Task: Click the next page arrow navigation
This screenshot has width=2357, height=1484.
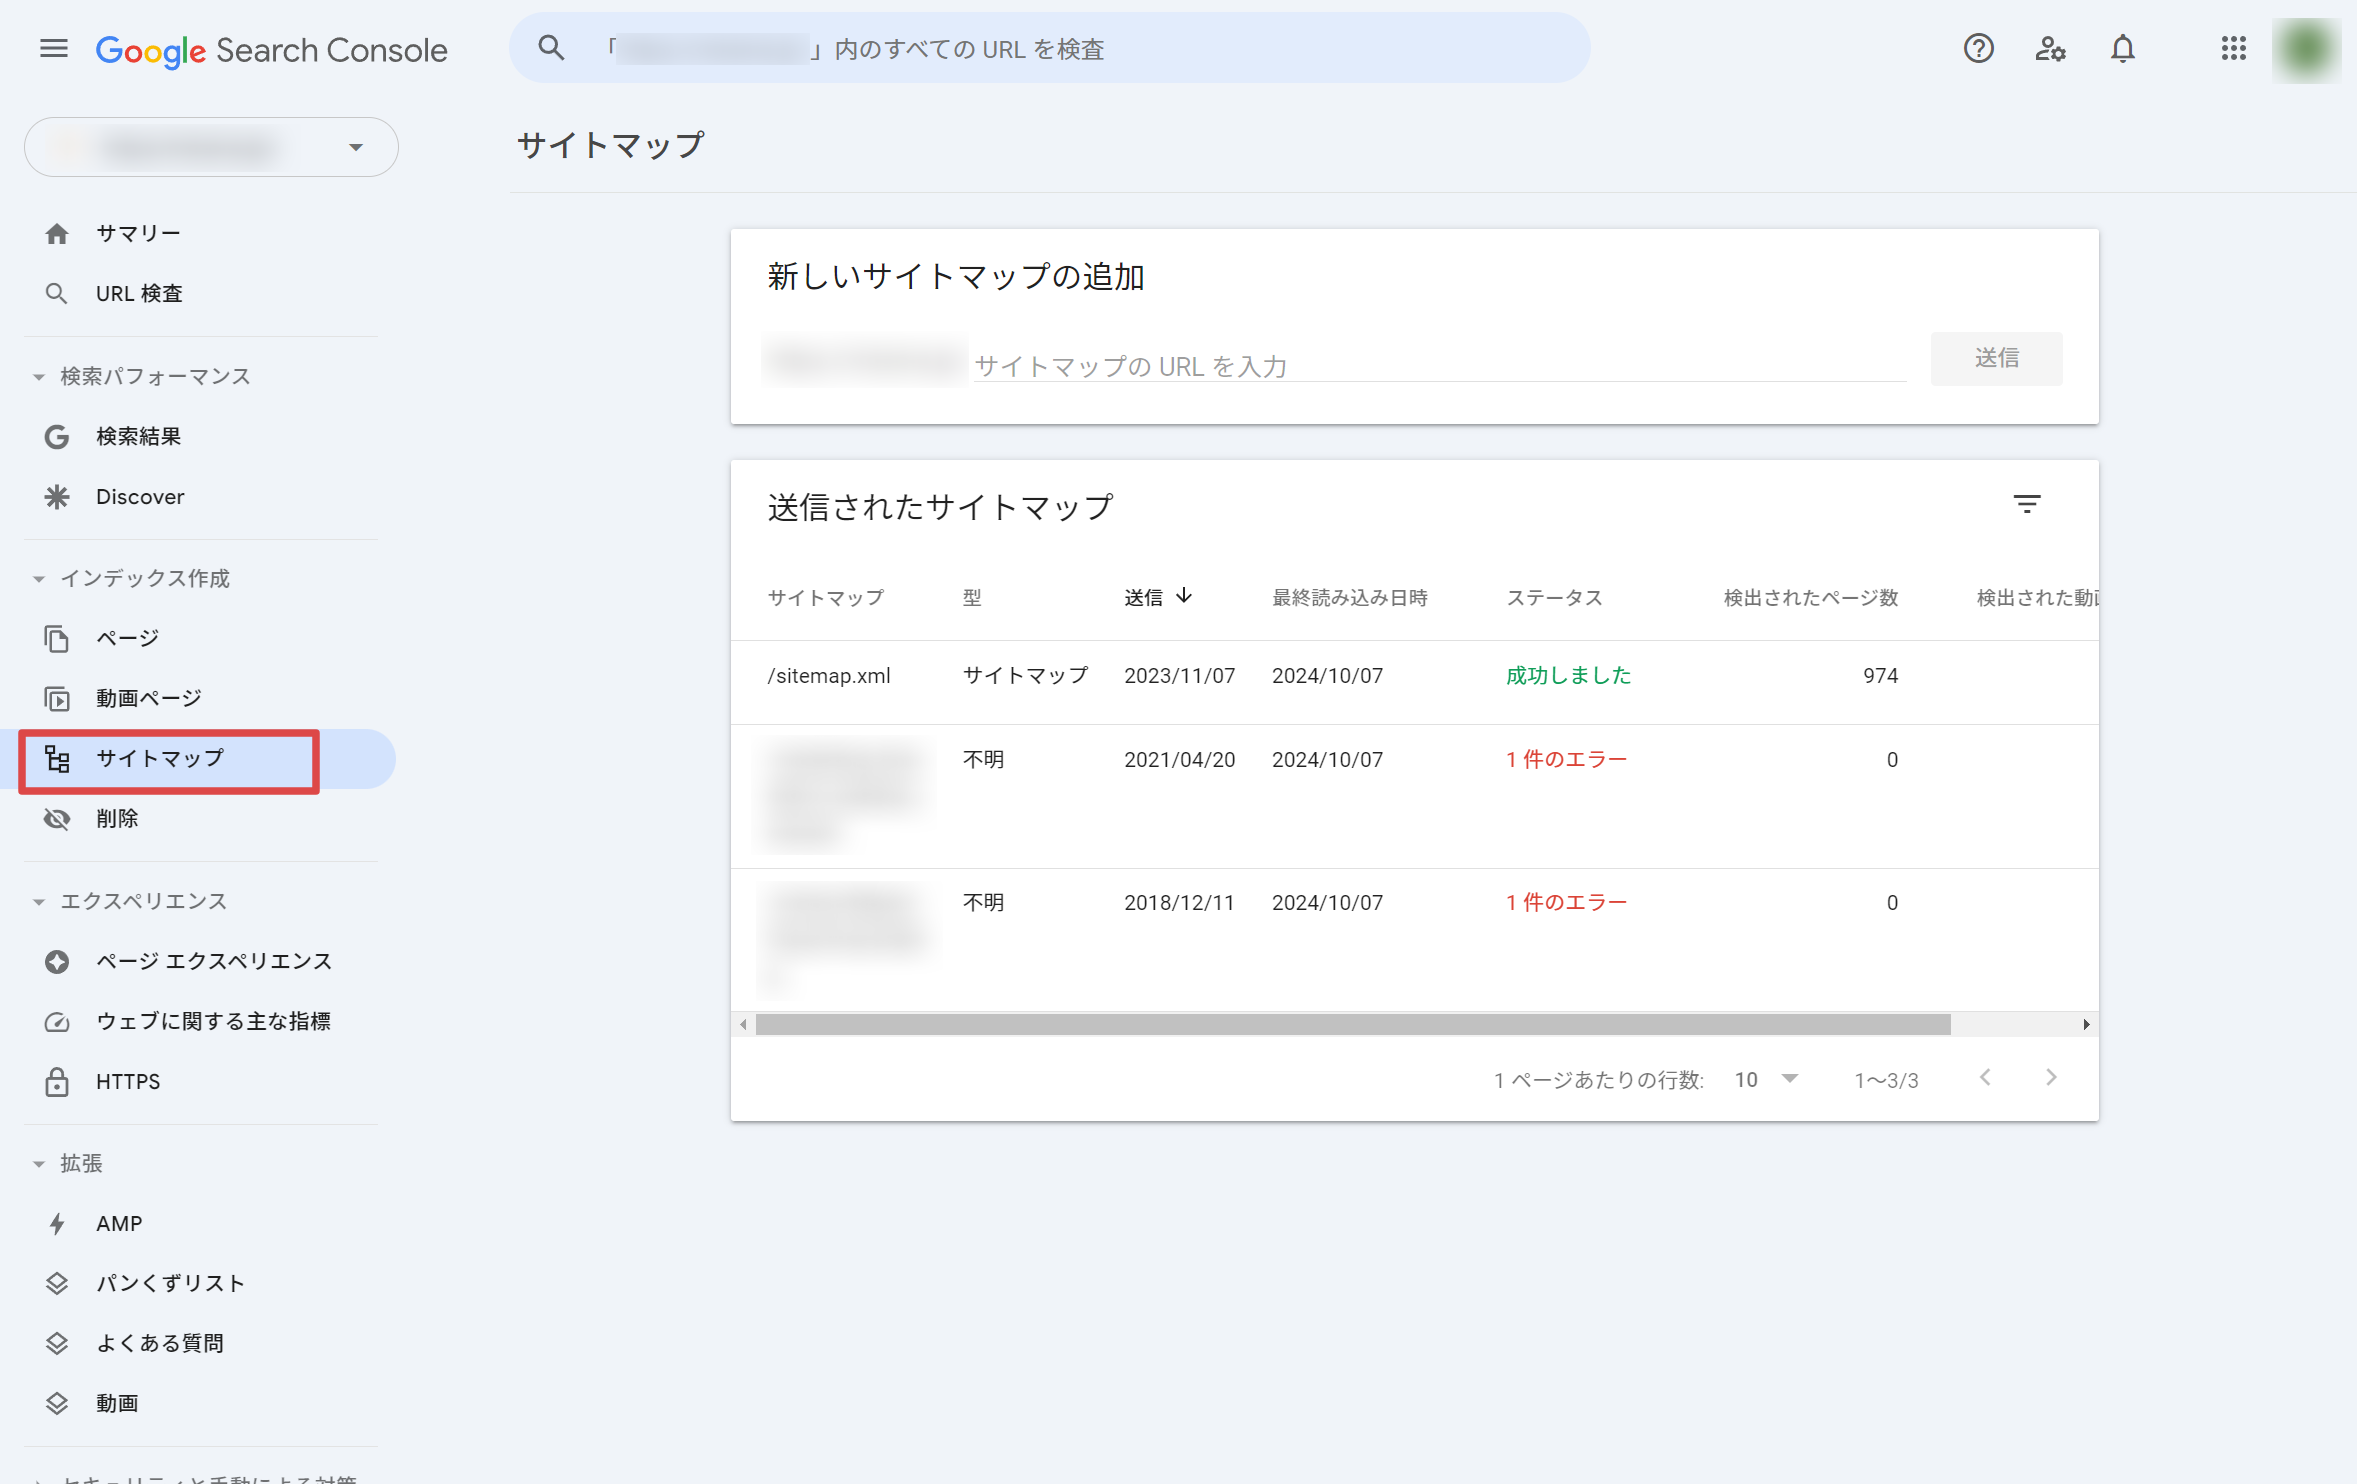Action: tap(2051, 1077)
